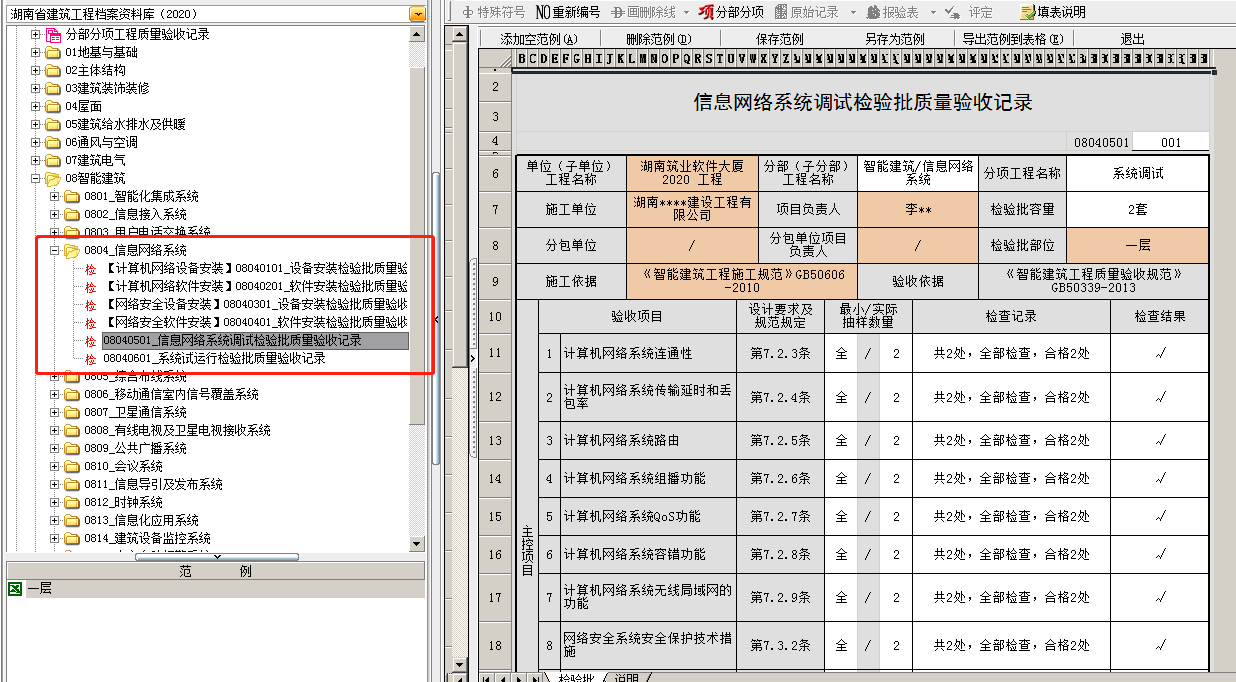Select the 04屋面 folder icon
The image size is (1236, 682).
(53, 106)
